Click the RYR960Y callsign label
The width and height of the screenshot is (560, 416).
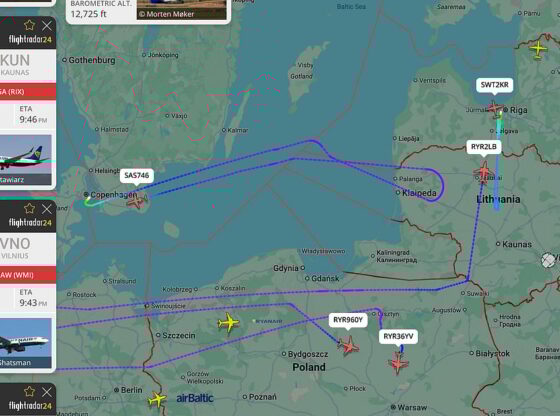348,320
